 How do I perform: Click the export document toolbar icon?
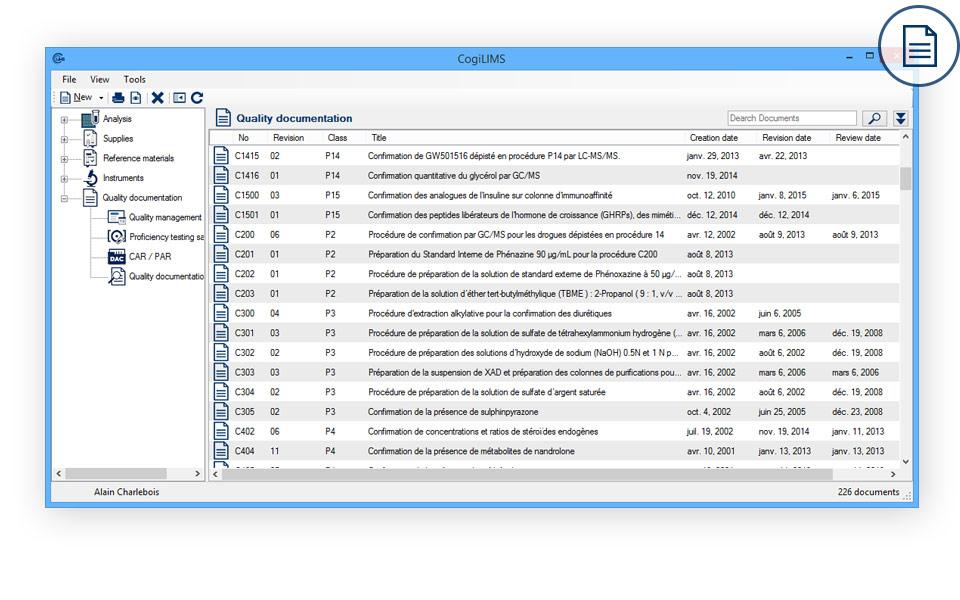click(135, 97)
